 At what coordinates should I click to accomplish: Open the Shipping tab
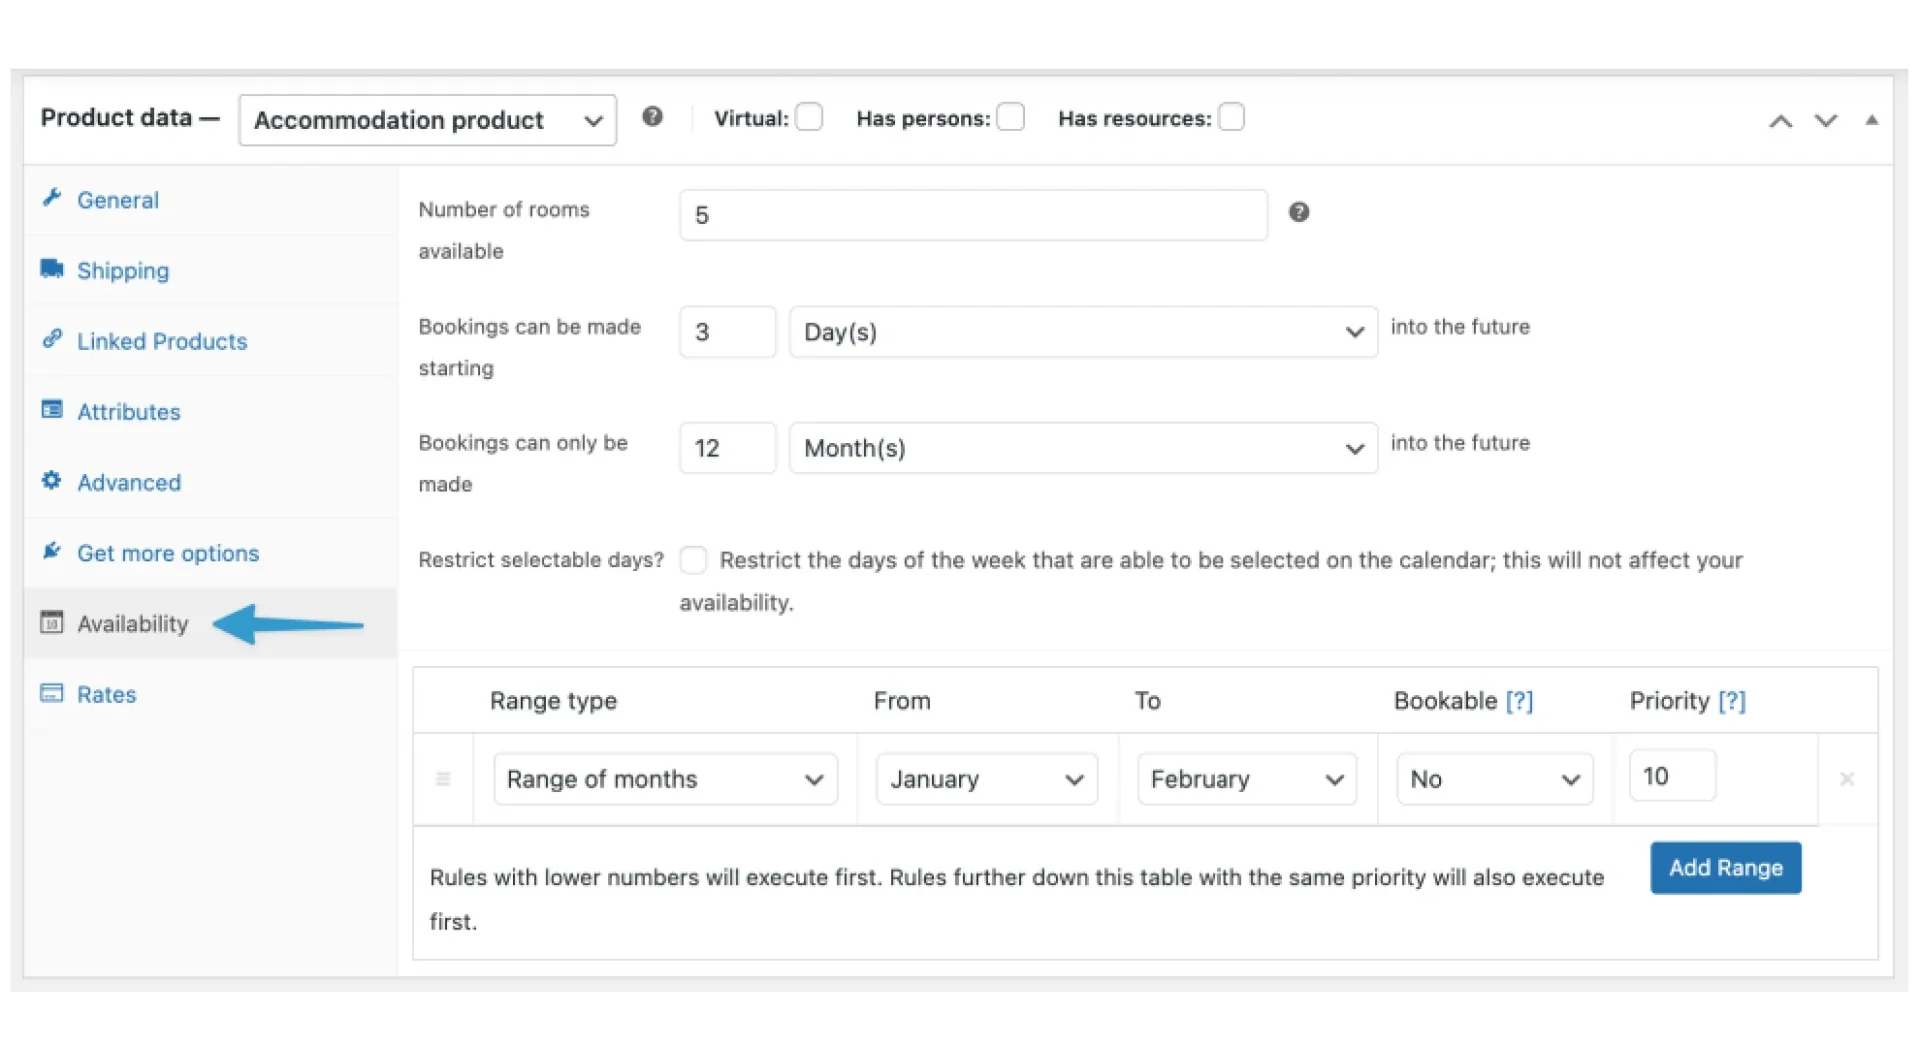tap(211, 271)
